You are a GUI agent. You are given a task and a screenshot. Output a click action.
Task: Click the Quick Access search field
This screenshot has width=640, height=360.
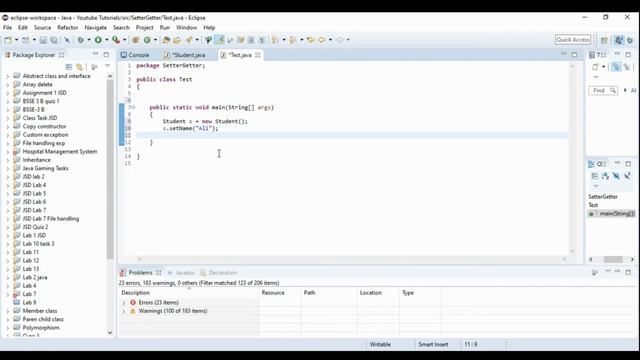[x=573, y=40]
